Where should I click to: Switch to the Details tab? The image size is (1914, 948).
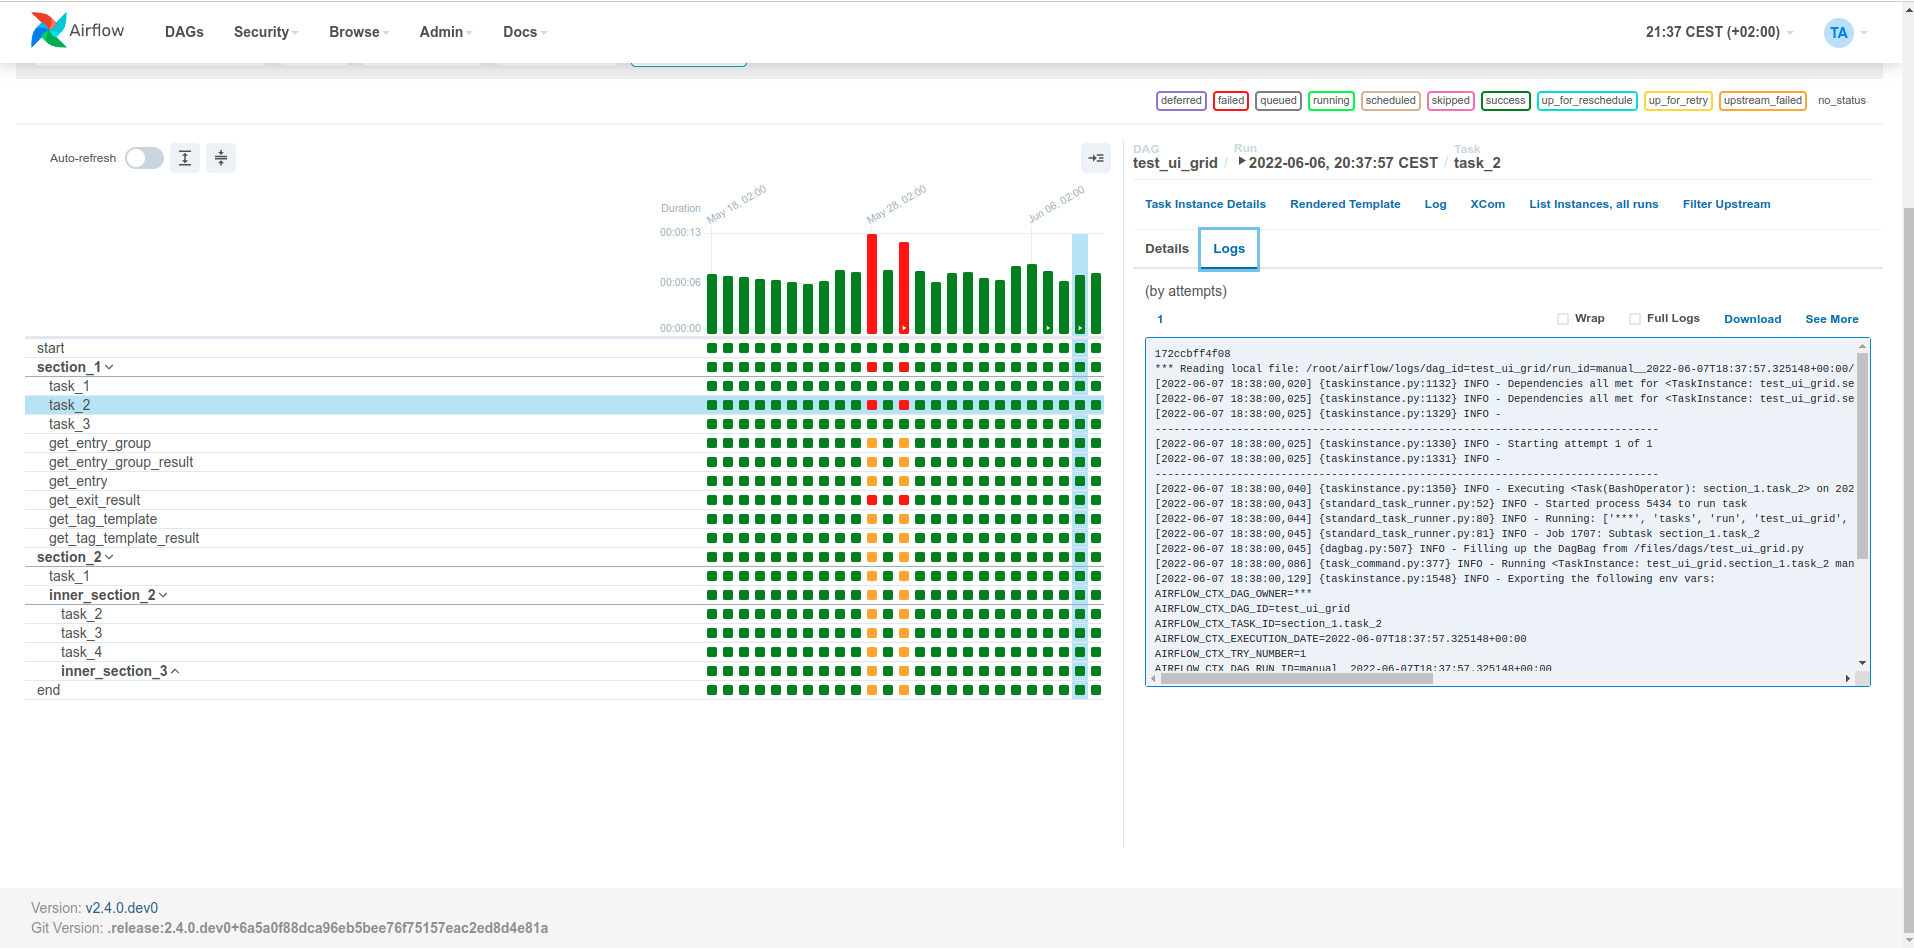pos(1167,249)
